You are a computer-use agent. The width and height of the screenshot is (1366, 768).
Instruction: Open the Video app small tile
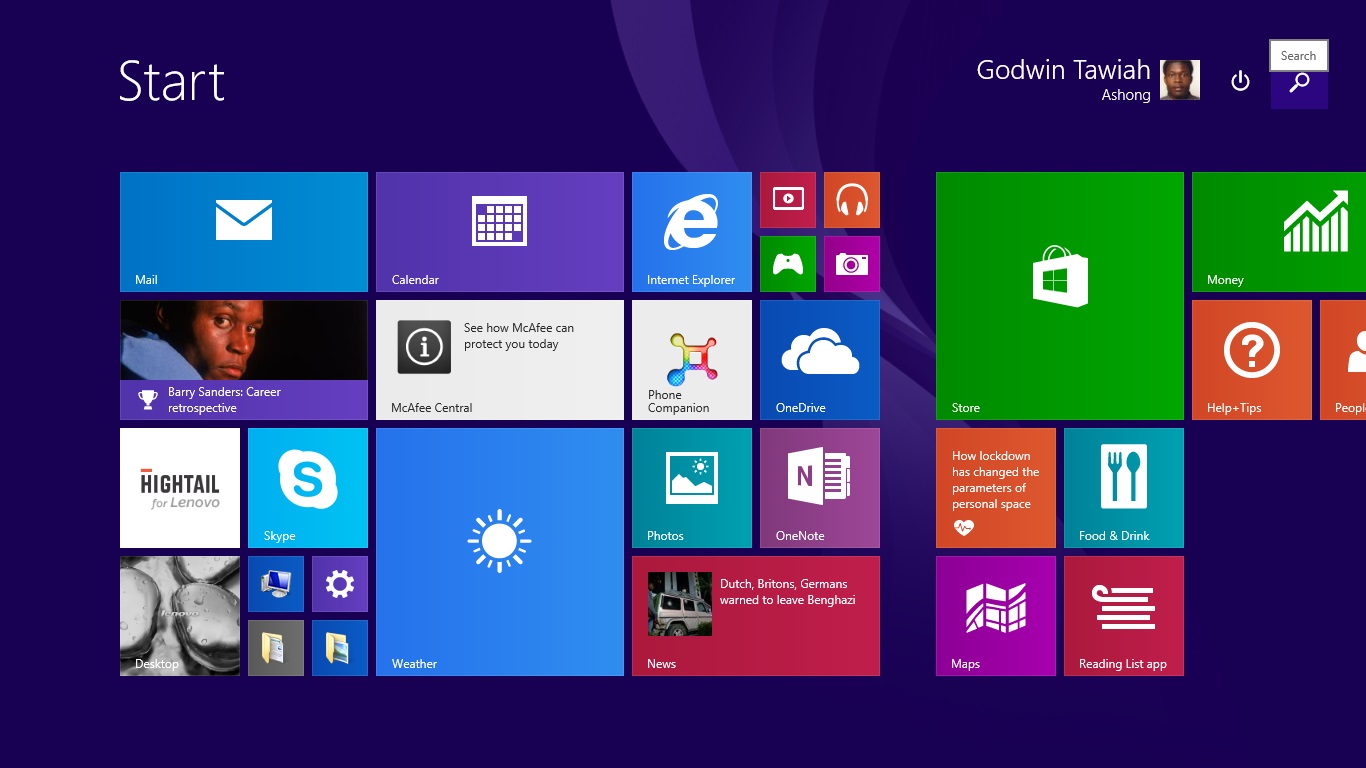788,200
